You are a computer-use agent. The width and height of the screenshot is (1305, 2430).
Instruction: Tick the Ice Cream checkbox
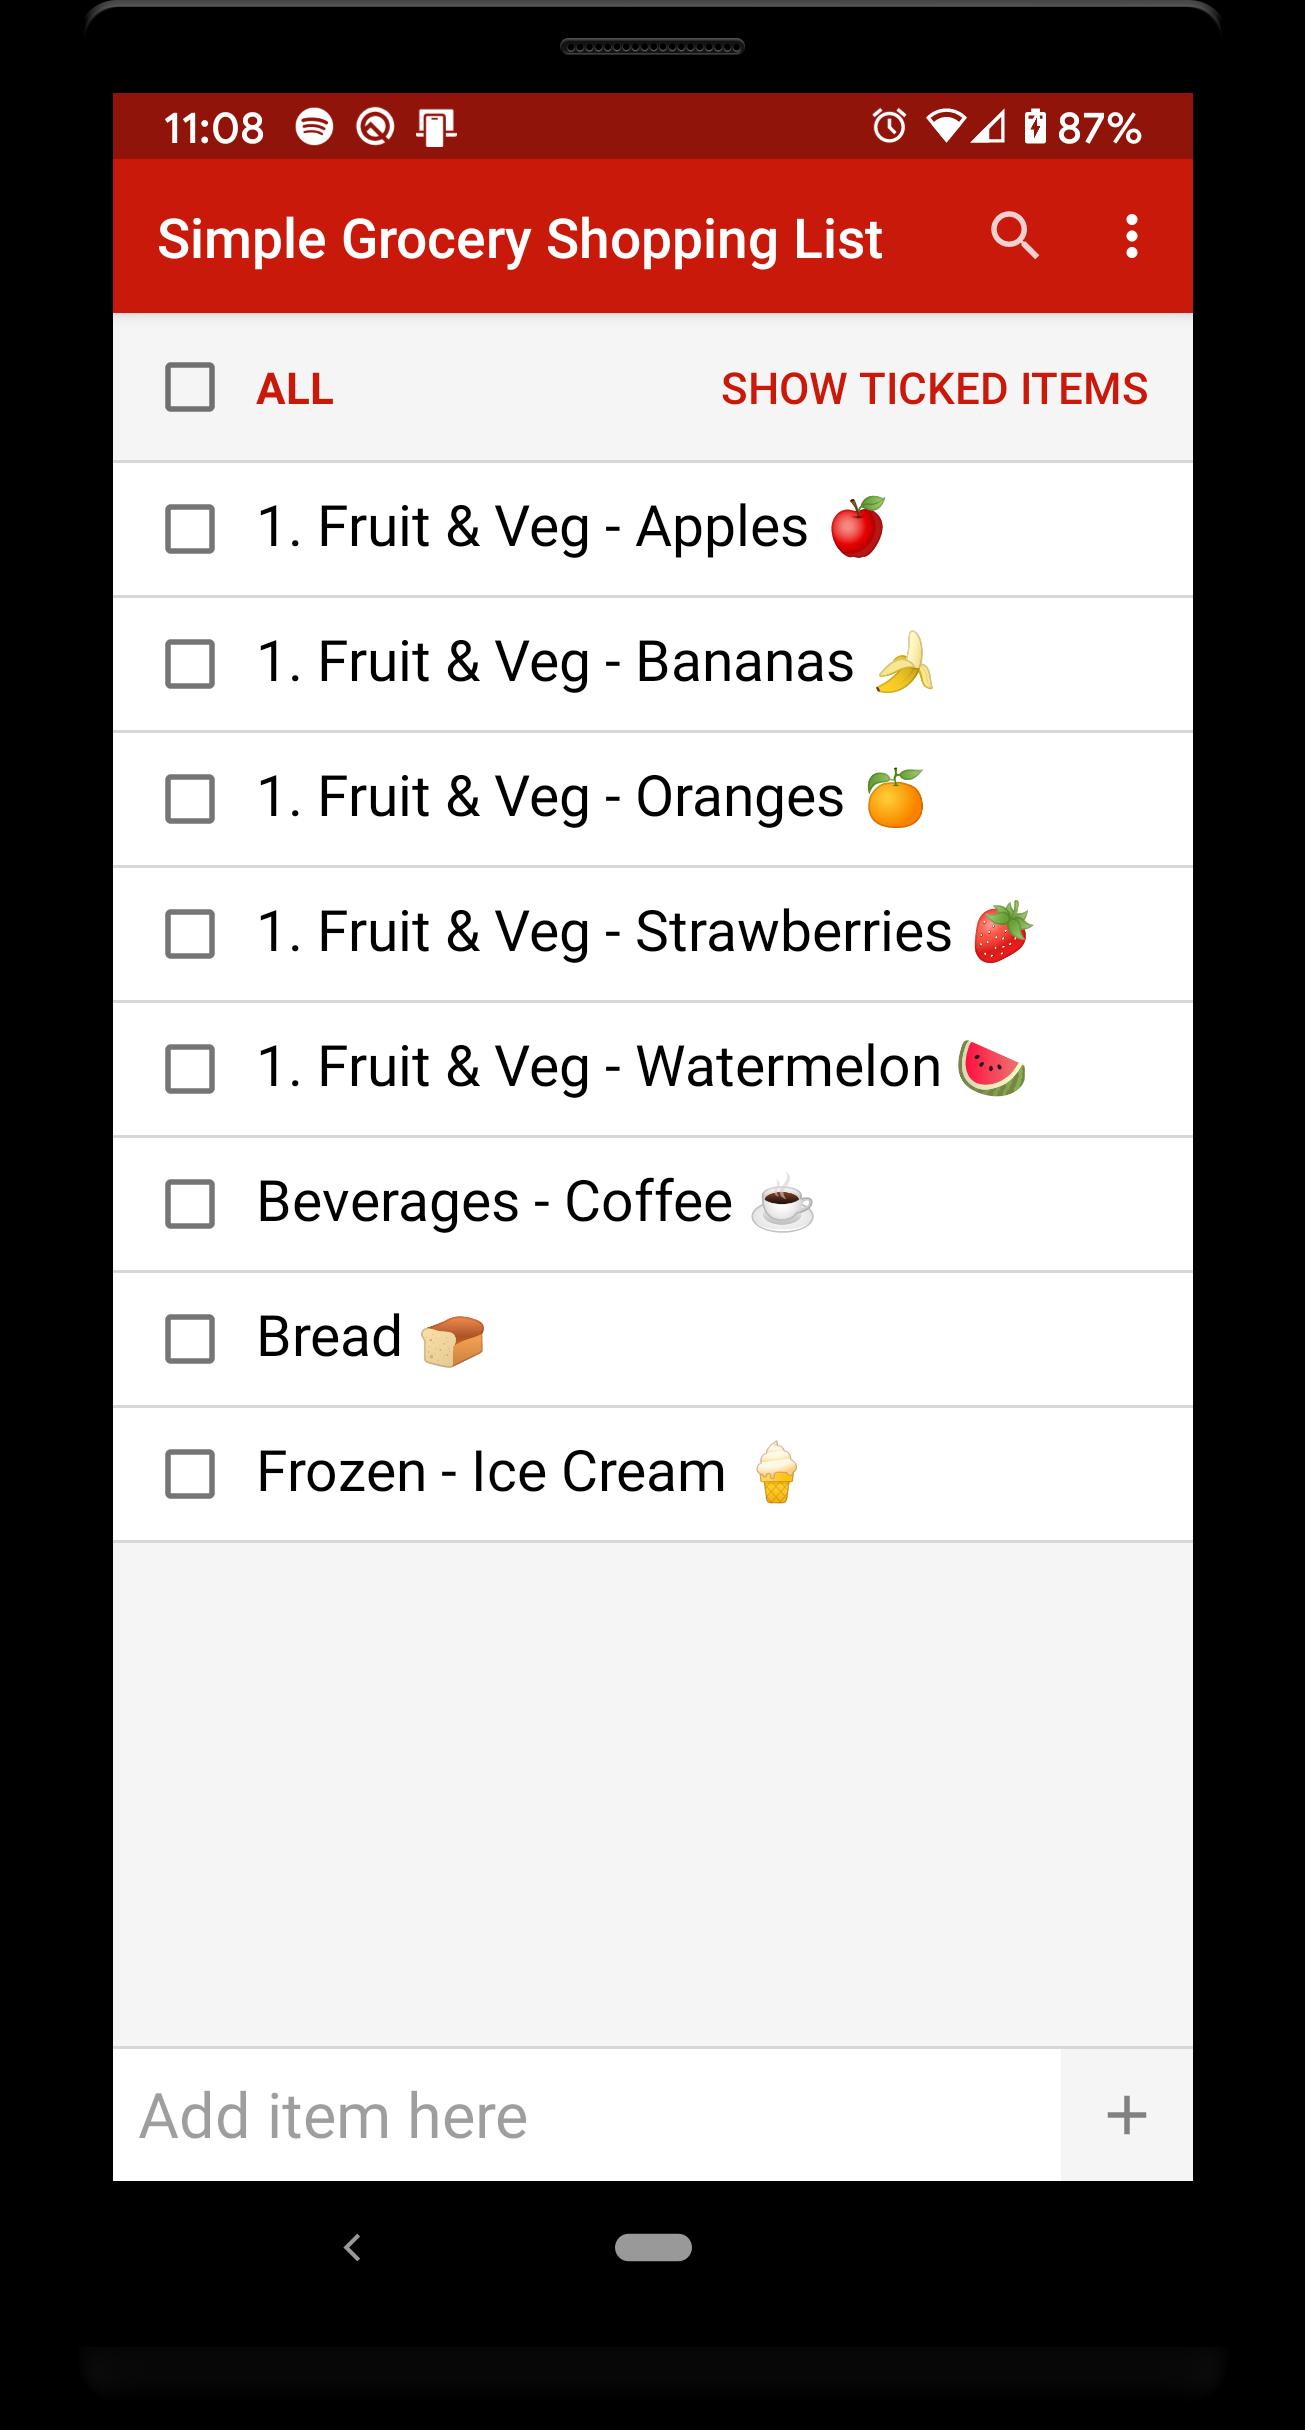point(190,1474)
